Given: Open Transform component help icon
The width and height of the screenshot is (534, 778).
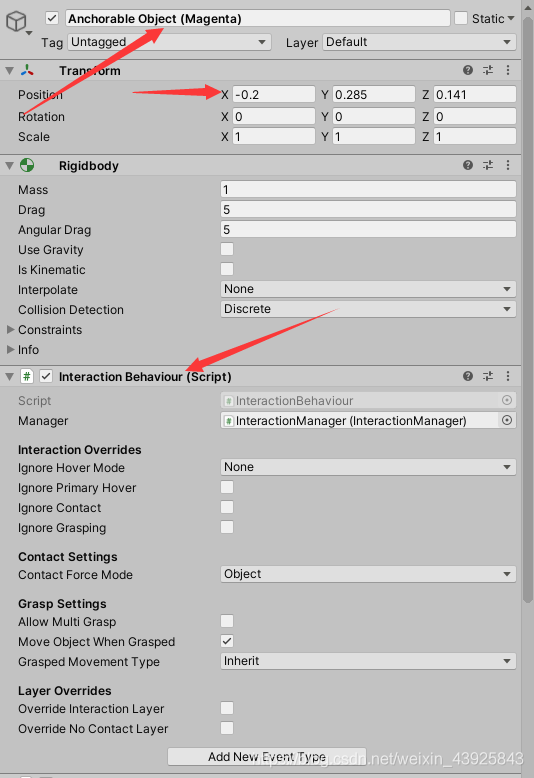Looking at the screenshot, I should pyautogui.click(x=467, y=70).
